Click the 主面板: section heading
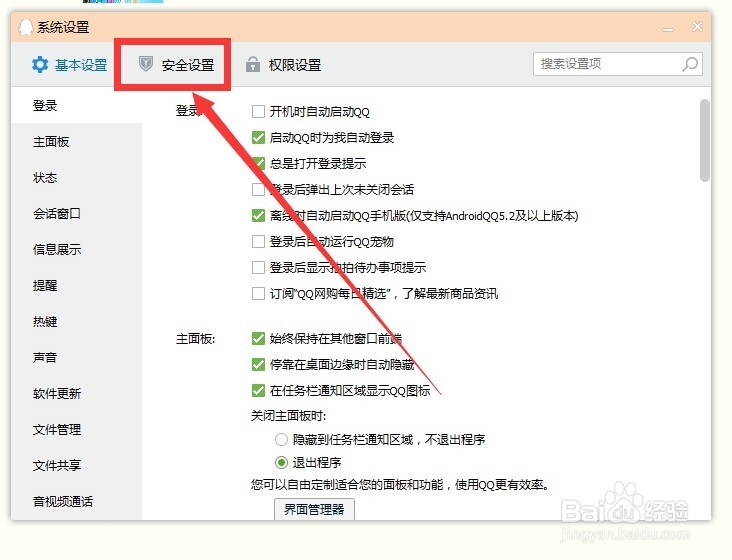The width and height of the screenshot is (732, 560). 195,339
